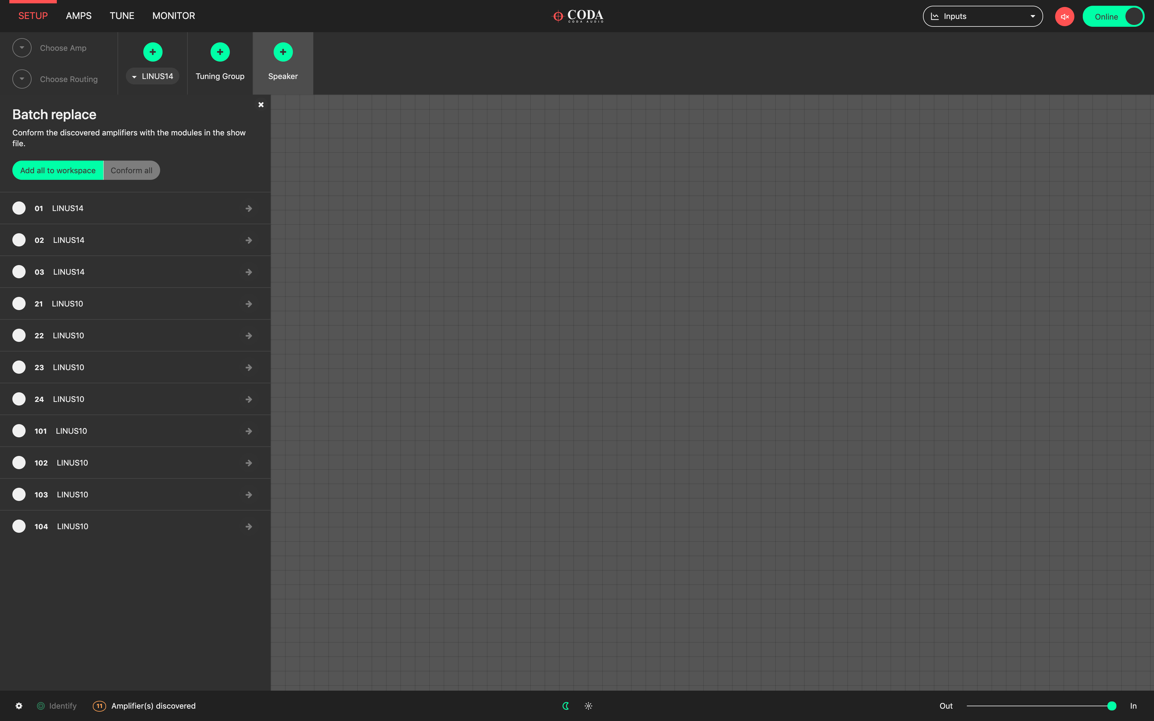The width and height of the screenshot is (1154, 721).
Task: Open the MONITOR tab
Action: [x=173, y=16]
